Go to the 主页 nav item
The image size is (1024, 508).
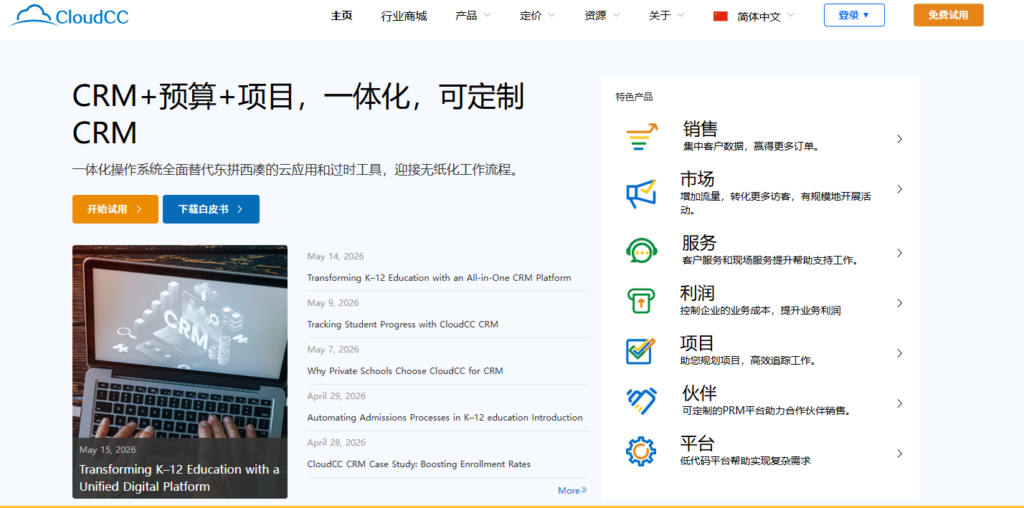(342, 16)
